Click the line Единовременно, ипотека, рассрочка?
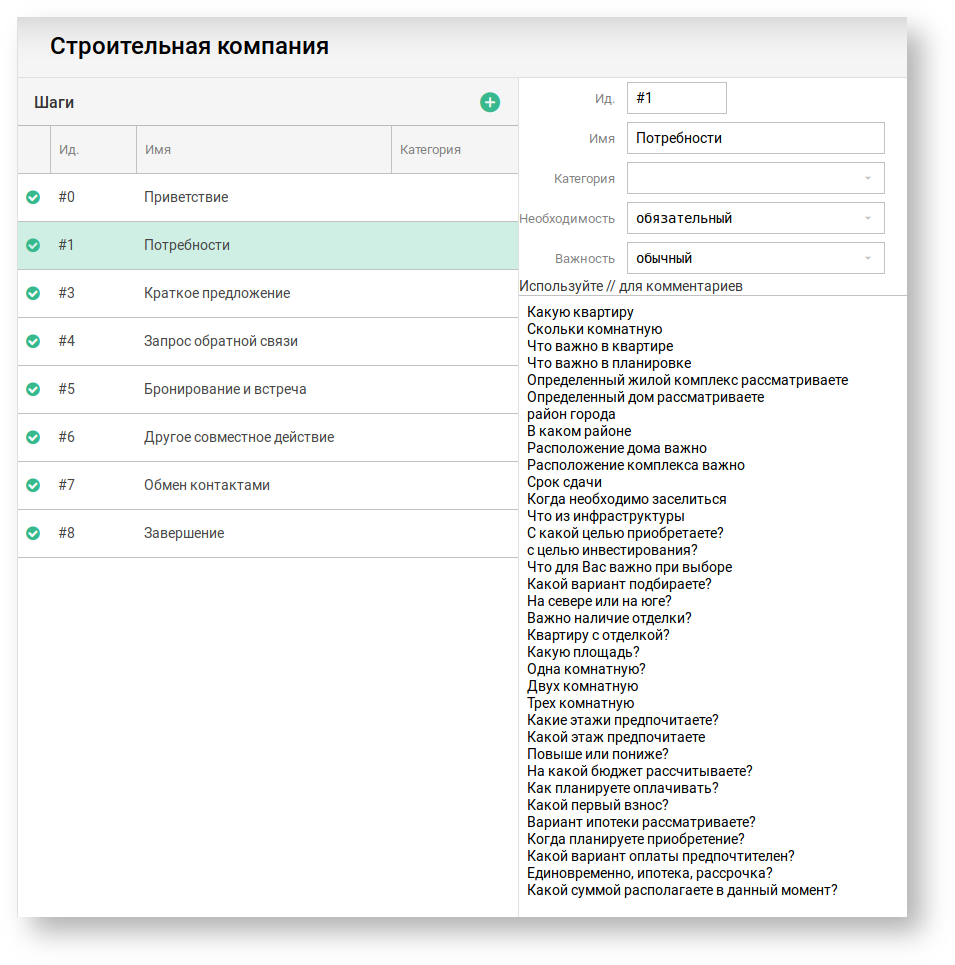This screenshot has width=955, height=965. 649,873
